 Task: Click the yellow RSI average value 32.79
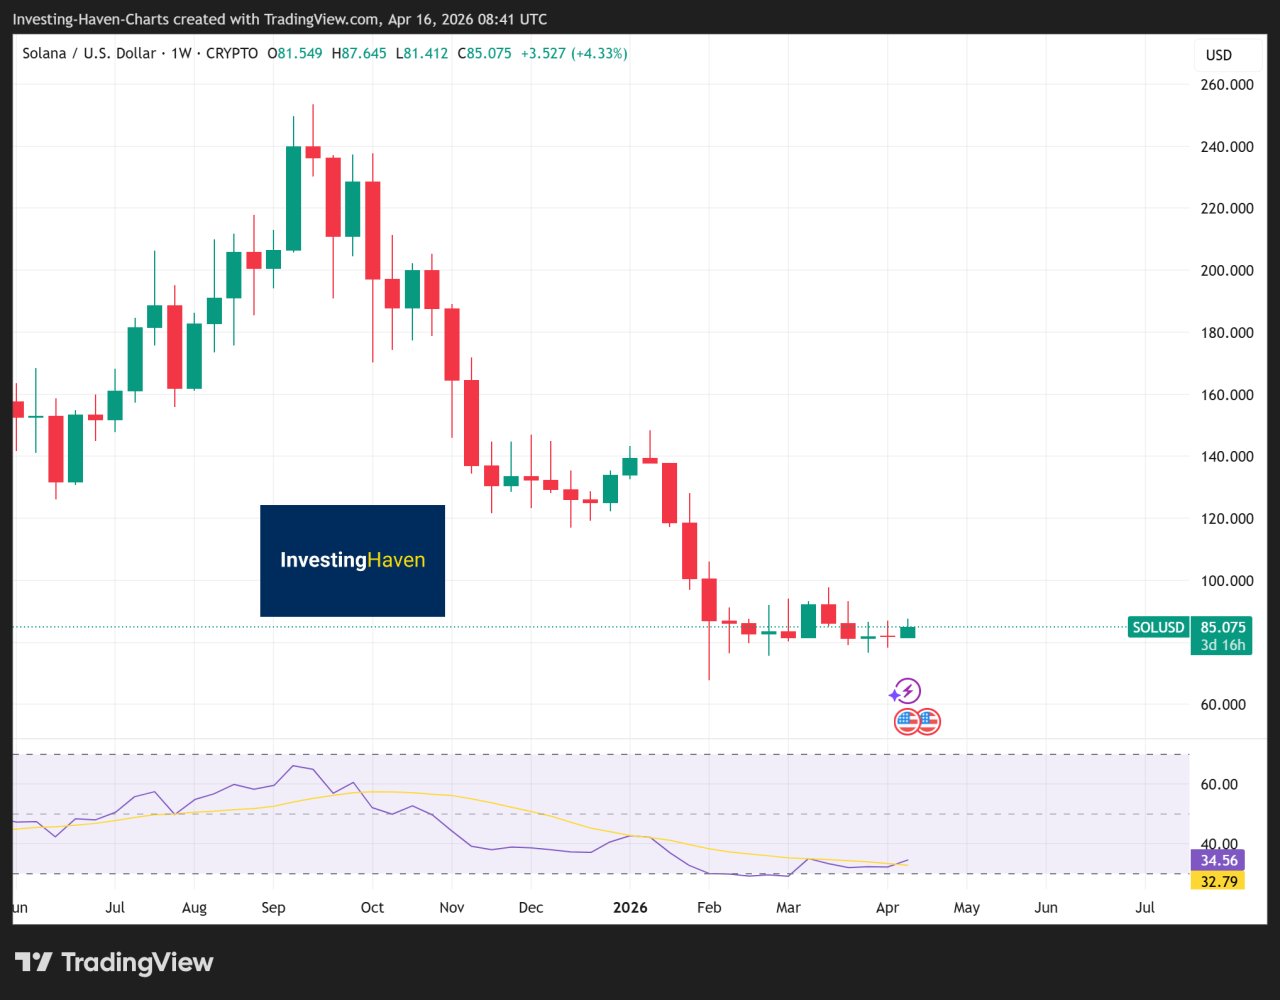point(1218,881)
